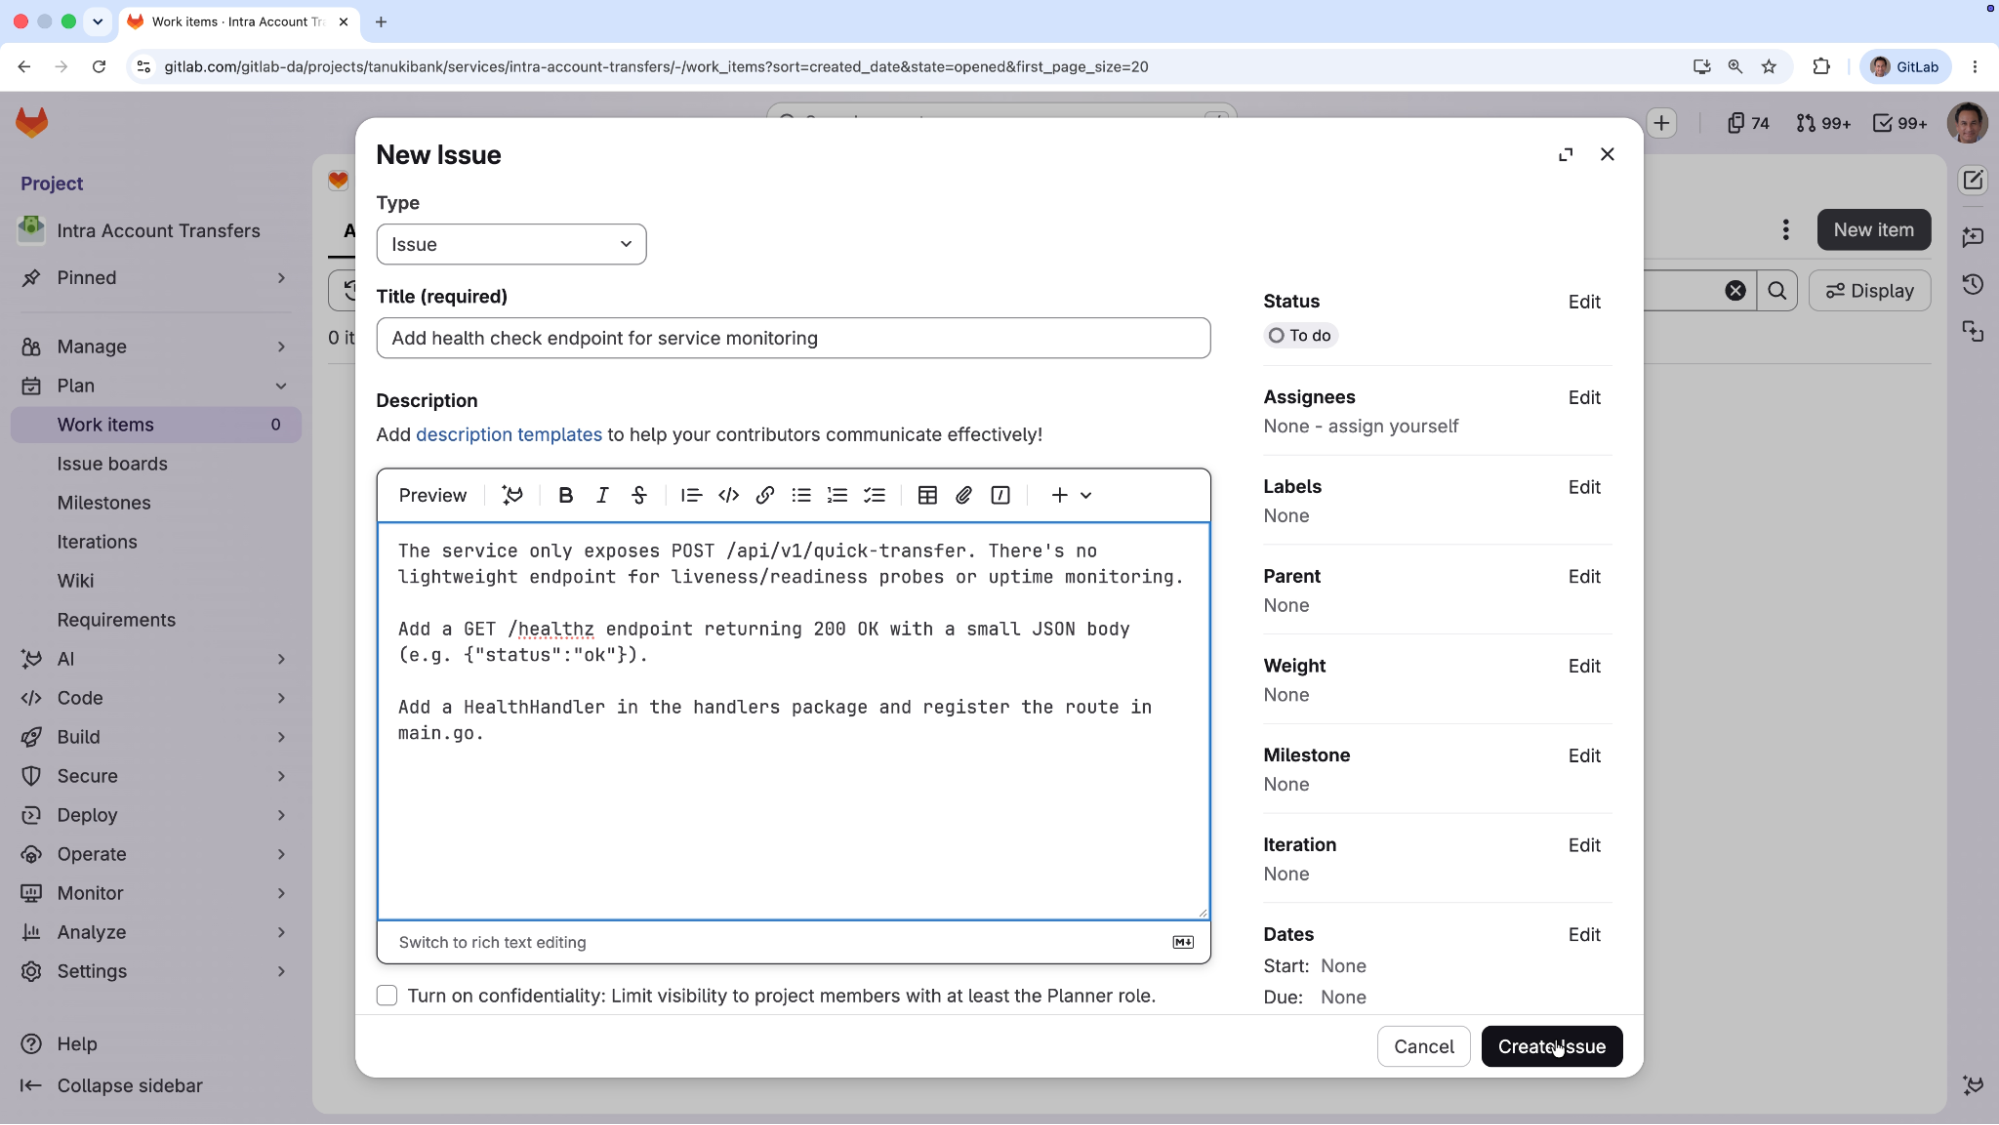This screenshot has height=1125, width=1999.
Task: Expand the Pinned sidebar section
Action: click(x=155, y=278)
